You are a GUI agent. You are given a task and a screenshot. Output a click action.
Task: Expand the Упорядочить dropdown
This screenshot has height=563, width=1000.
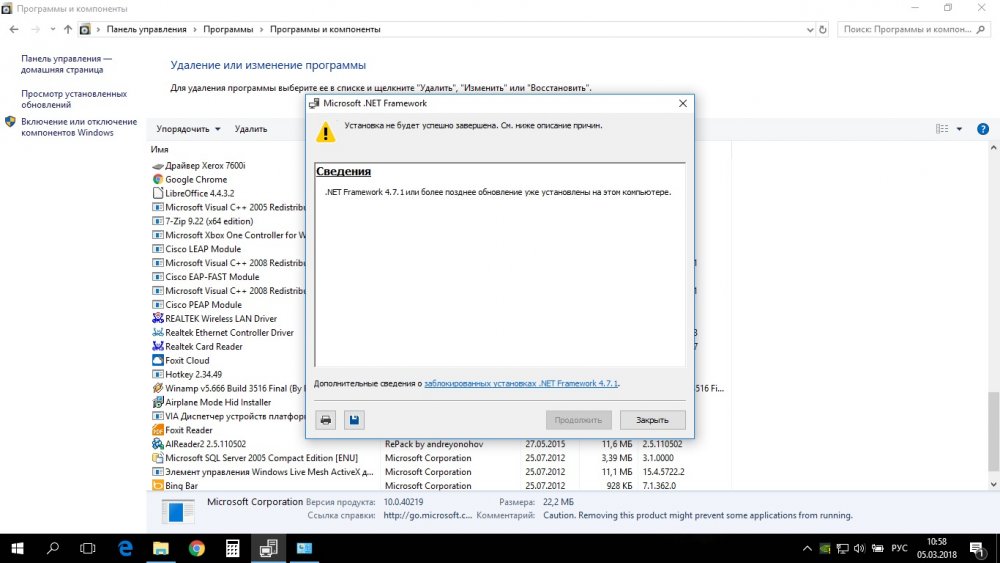pyautogui.click(x=188, y=129)
